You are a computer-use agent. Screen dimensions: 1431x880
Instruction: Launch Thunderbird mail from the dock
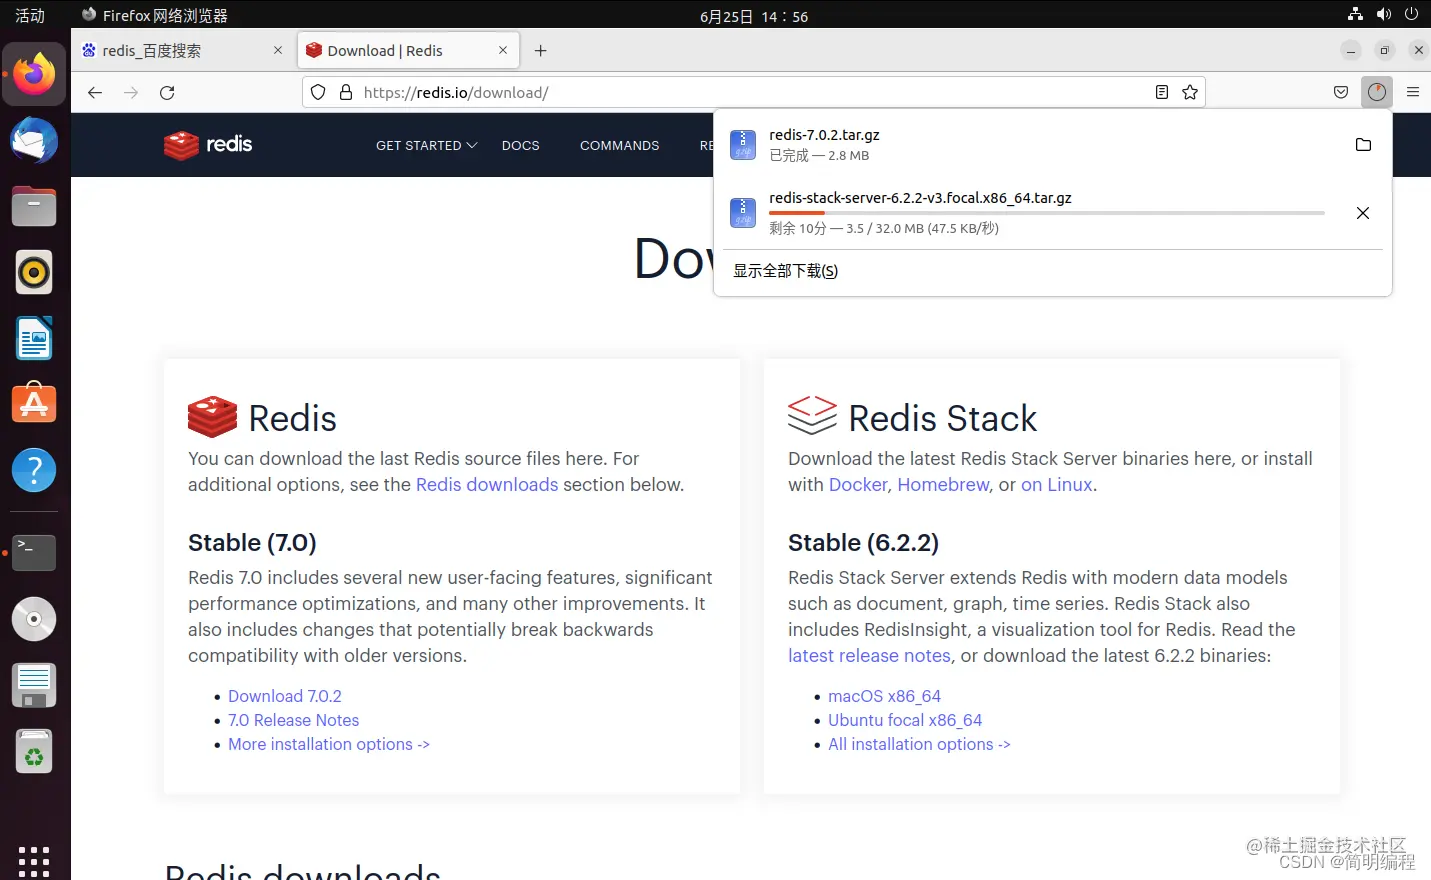pos(34,141)
